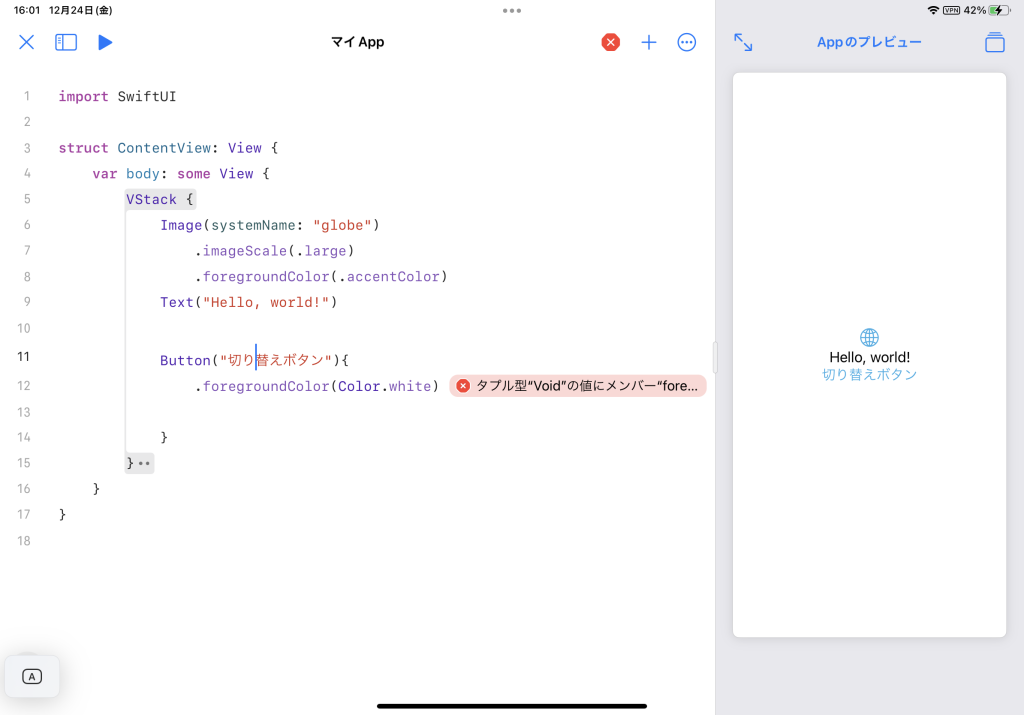Open the red error indicator in toolbar
The width and height of the screenshot is (1024, 715).
[x=610, y=42]
